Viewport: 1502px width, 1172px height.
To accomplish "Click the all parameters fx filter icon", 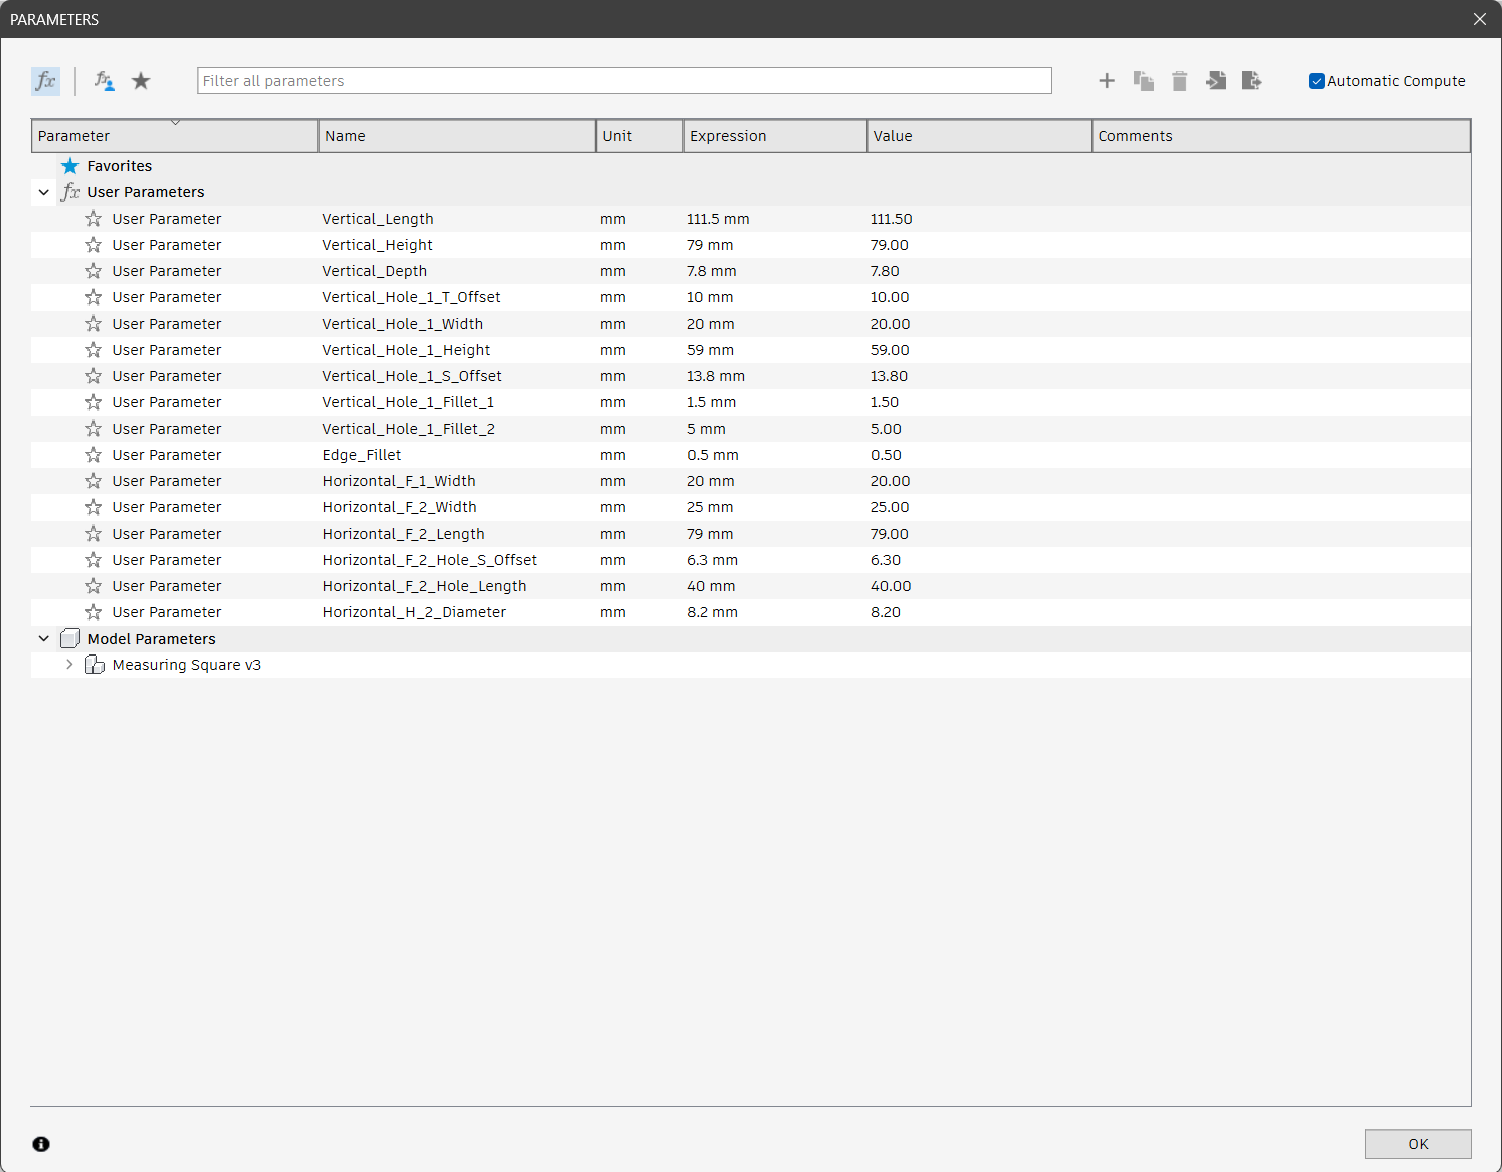I will pyautogui.click(x=45, y=81).
